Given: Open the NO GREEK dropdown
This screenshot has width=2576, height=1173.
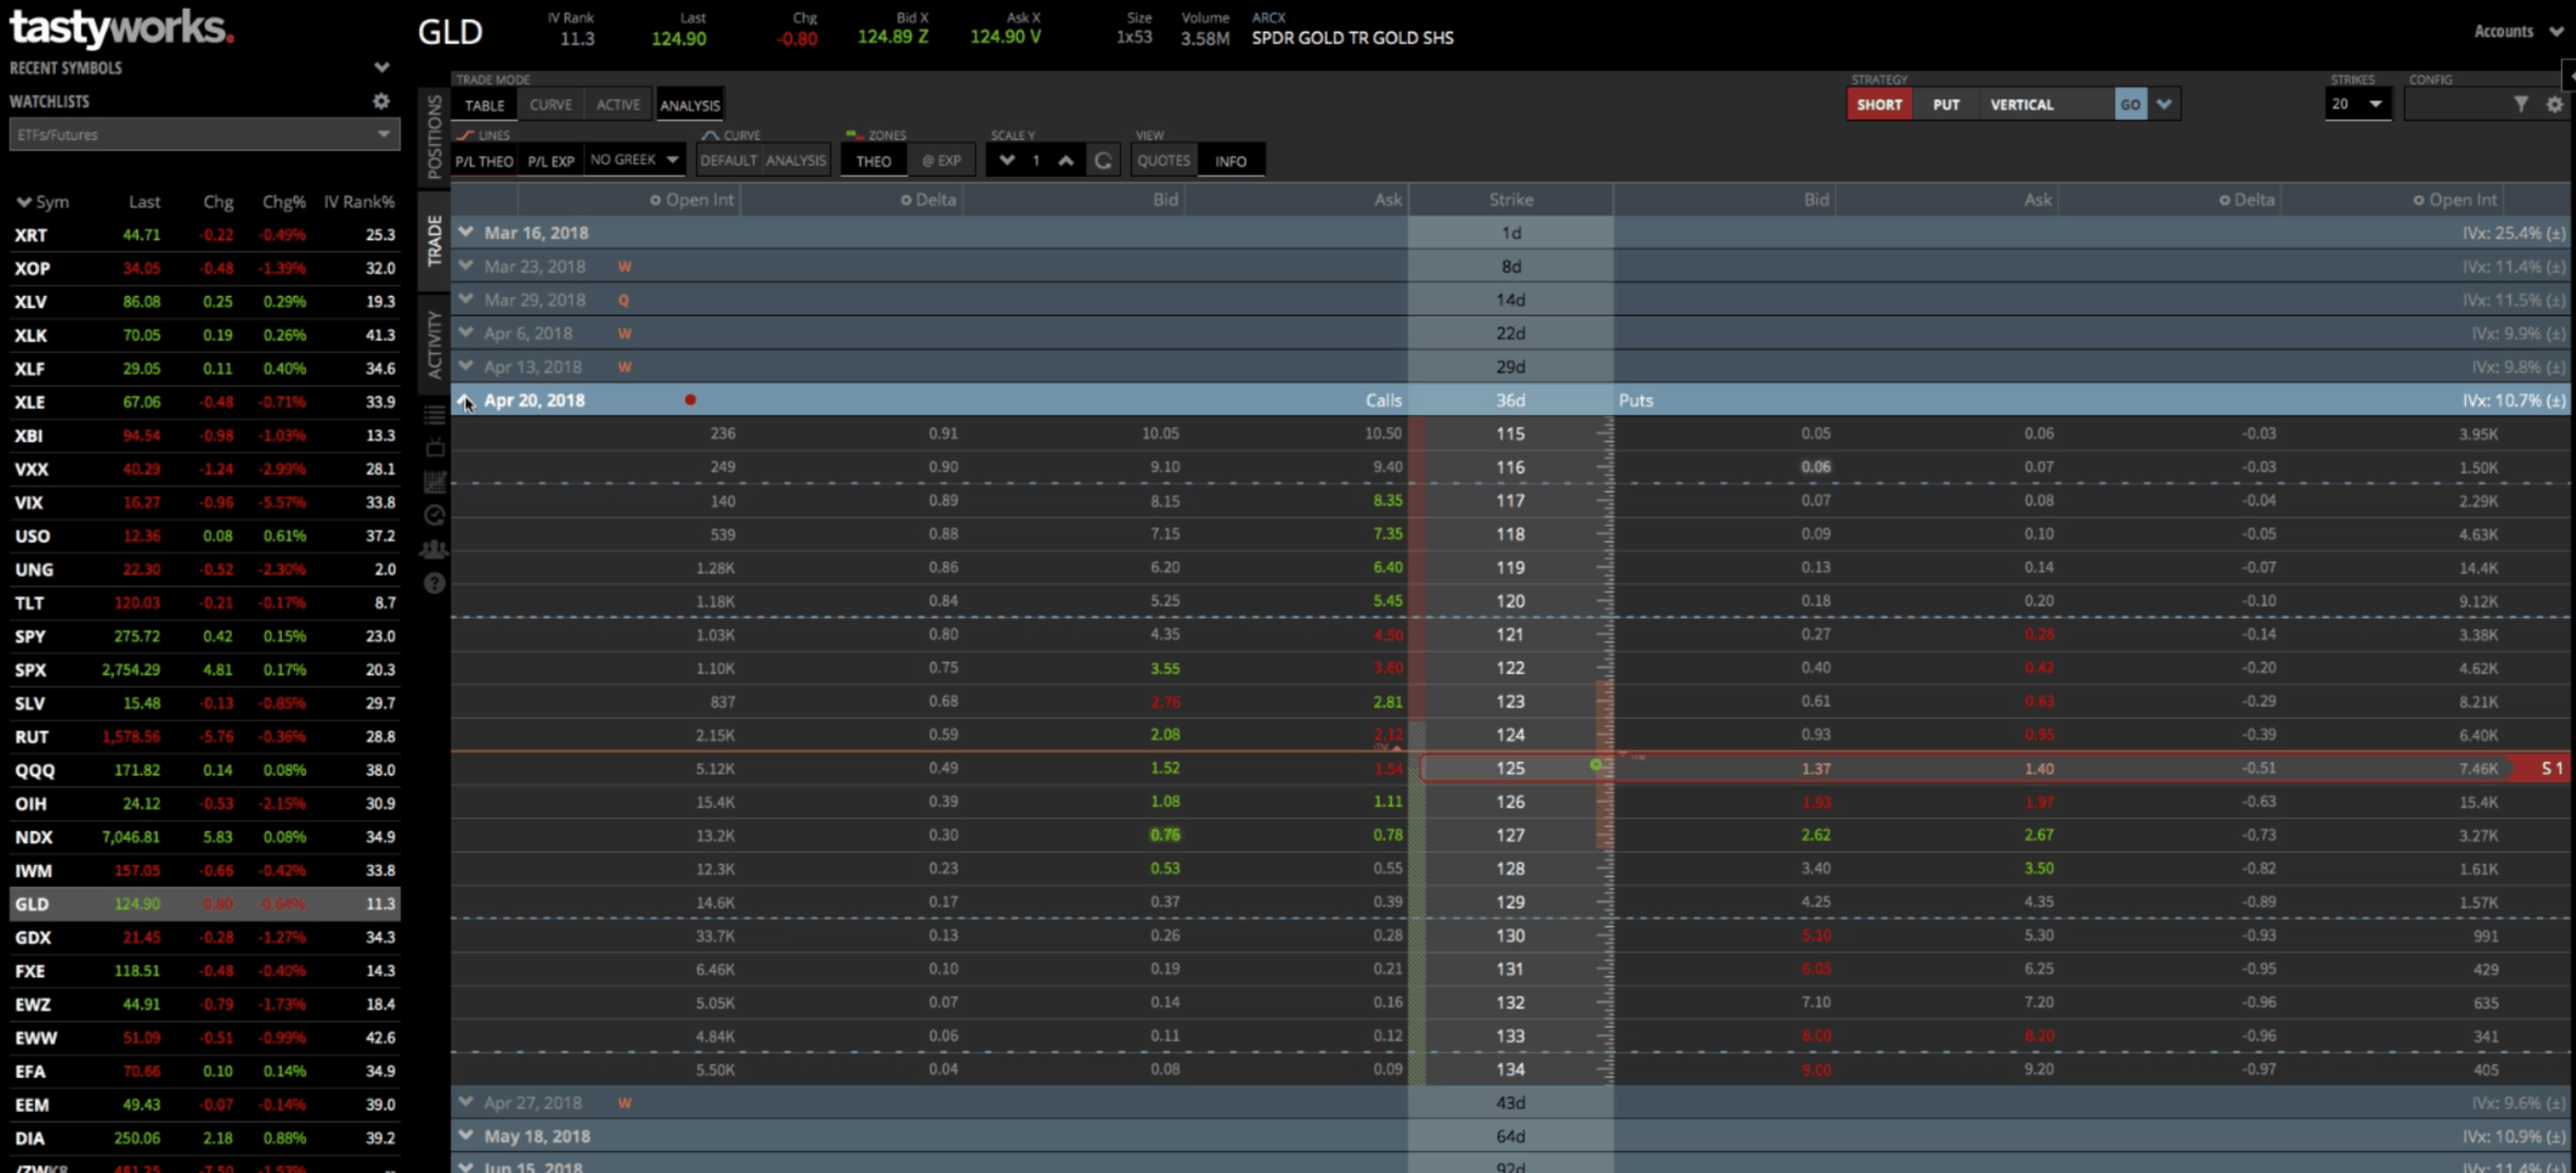Looking at the screenshot, I should click(634, 160).
